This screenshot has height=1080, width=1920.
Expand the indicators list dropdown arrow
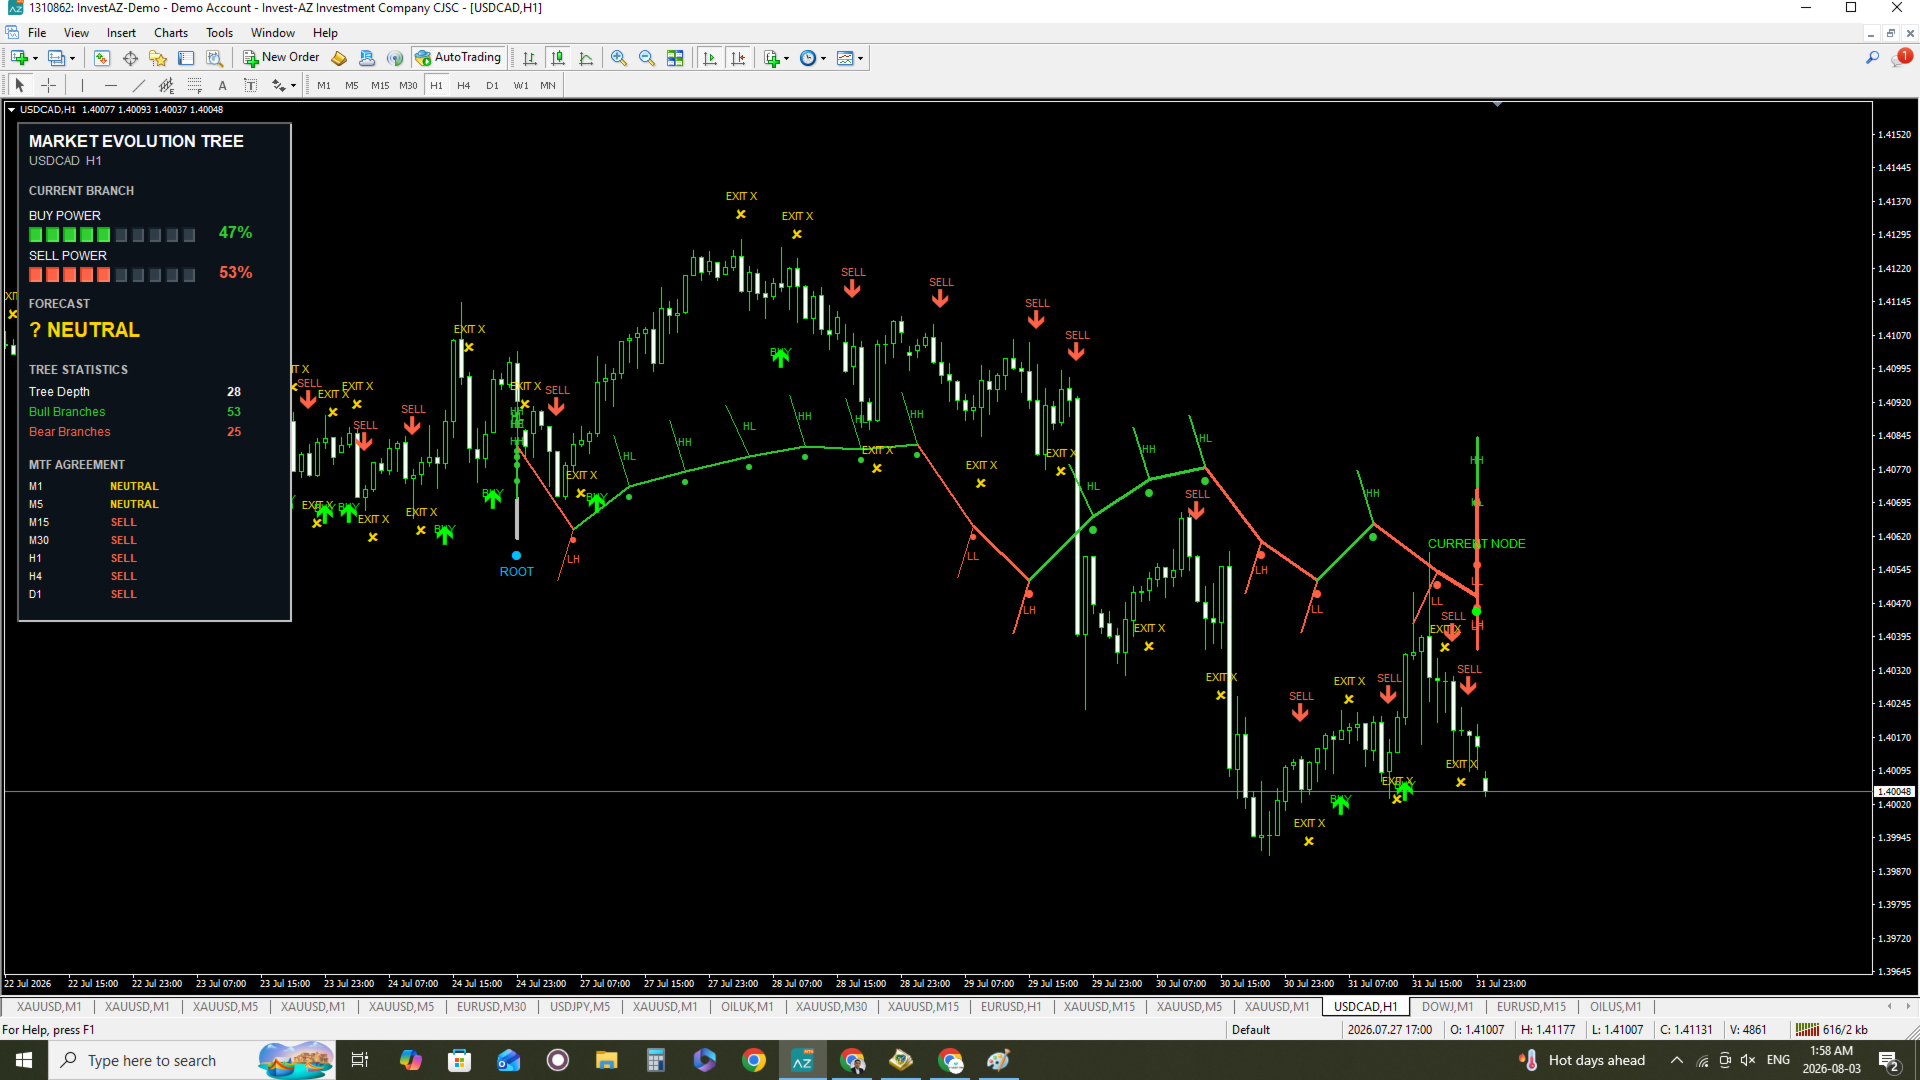786,58
